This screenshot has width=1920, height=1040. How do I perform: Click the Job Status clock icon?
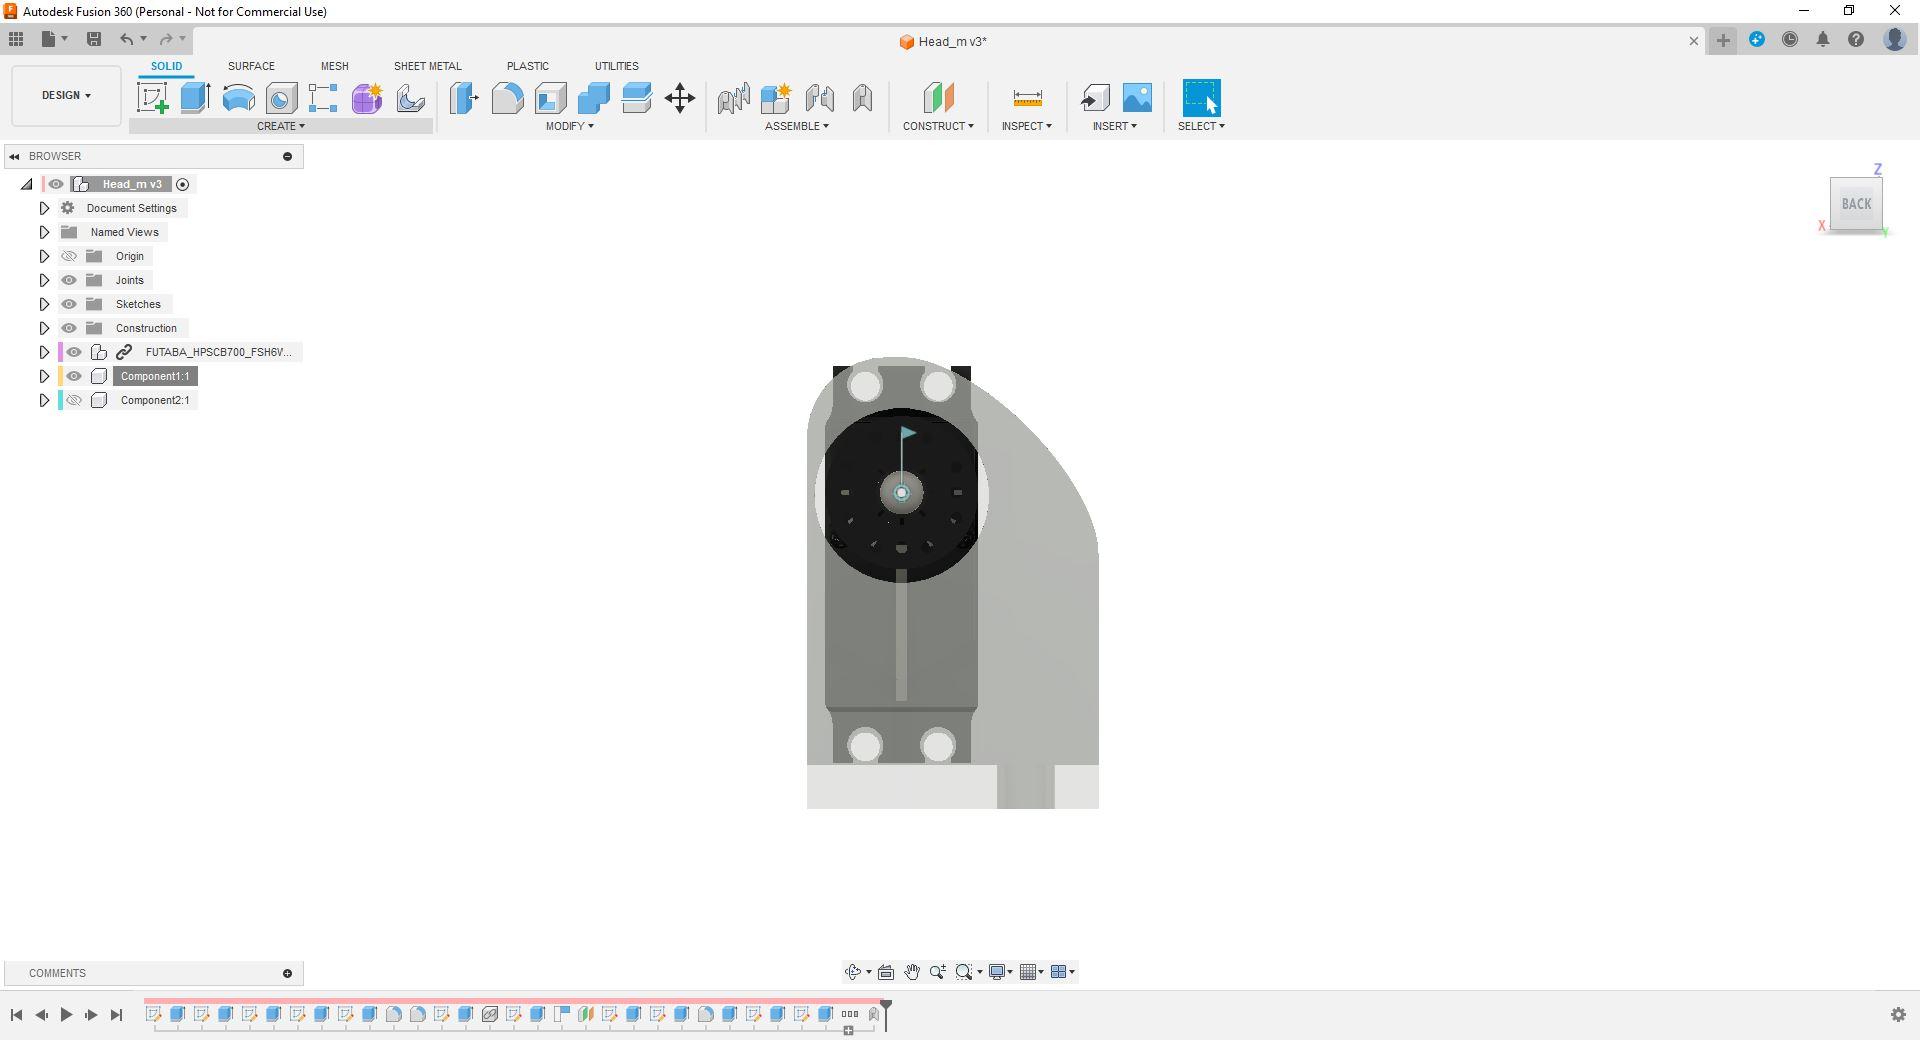tap(1790, 40)
